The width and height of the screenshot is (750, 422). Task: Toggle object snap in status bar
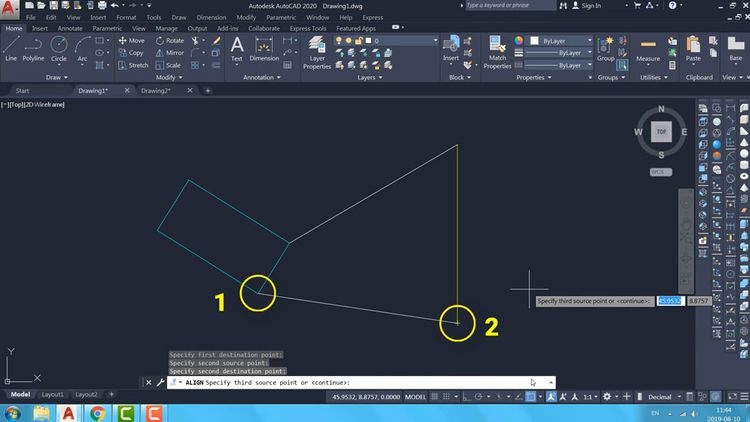point(530,397)
